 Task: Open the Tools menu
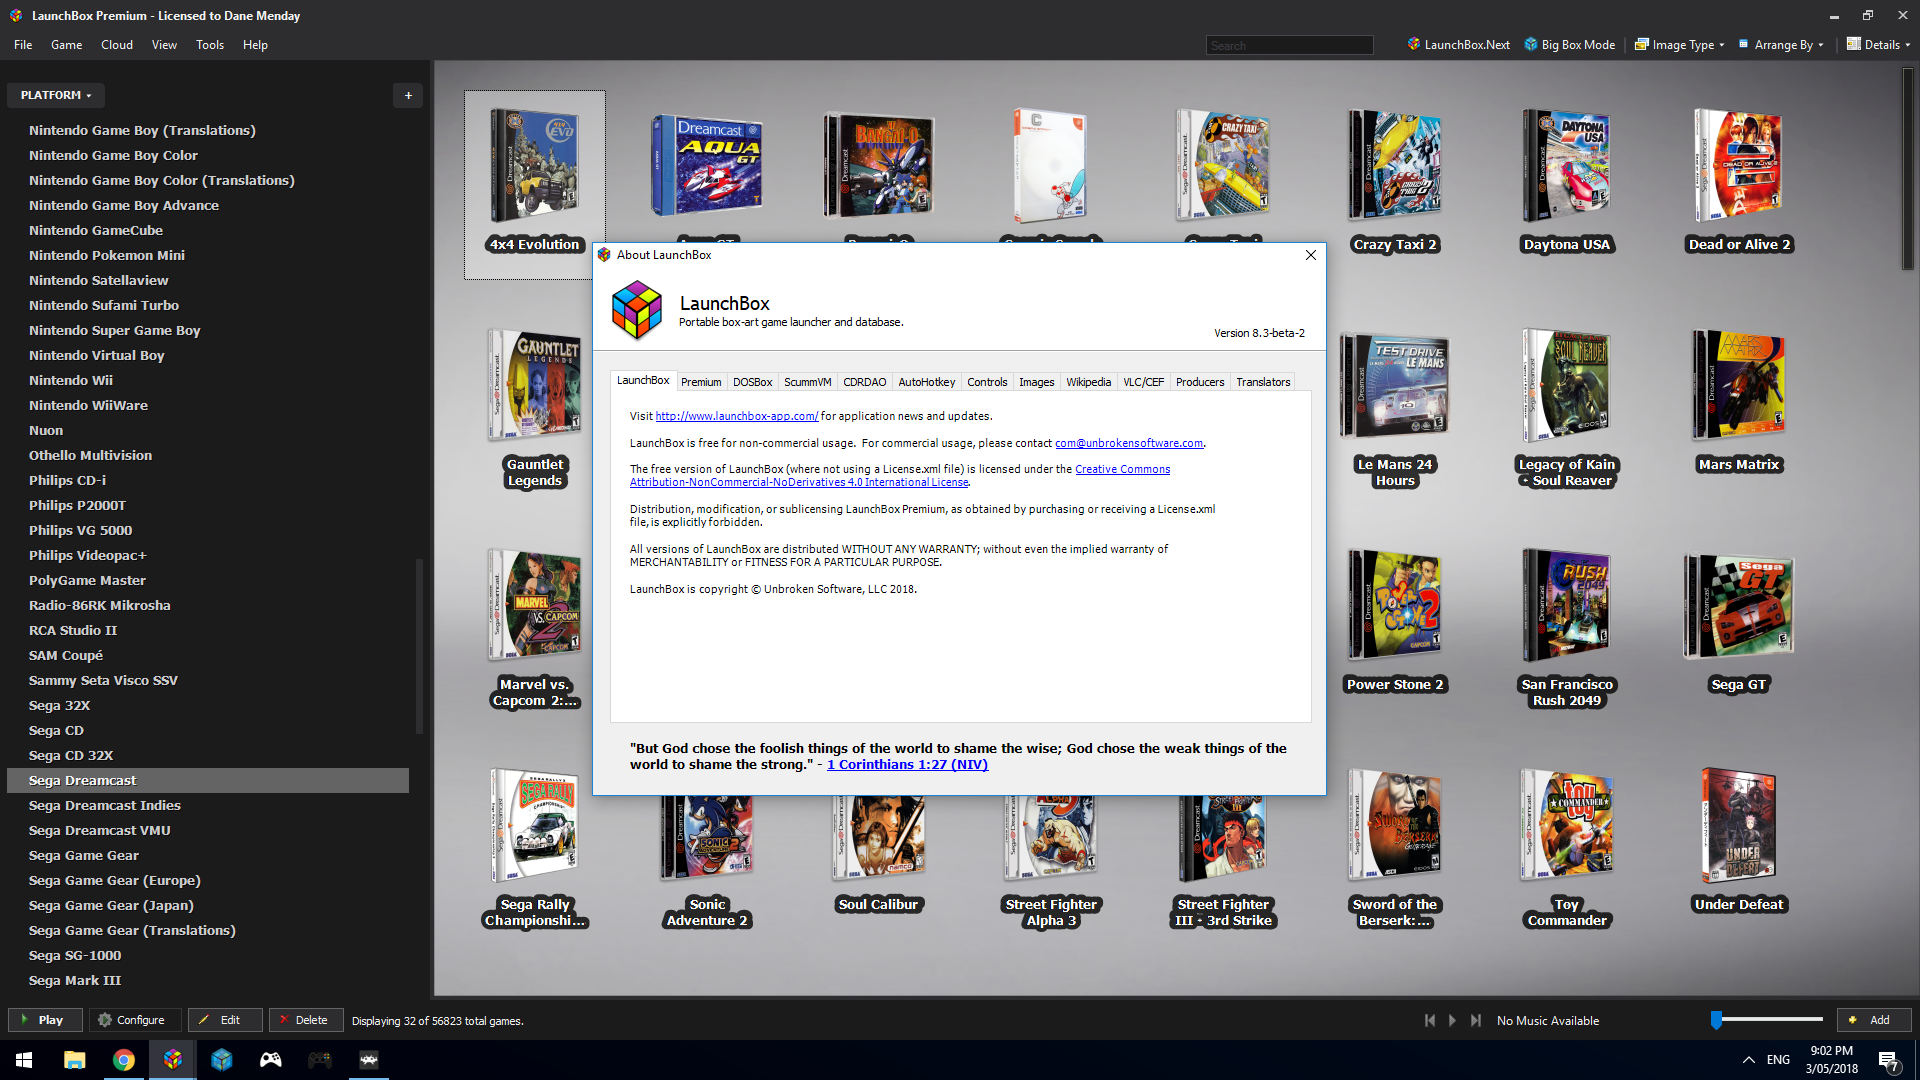[x=210, y=45]
